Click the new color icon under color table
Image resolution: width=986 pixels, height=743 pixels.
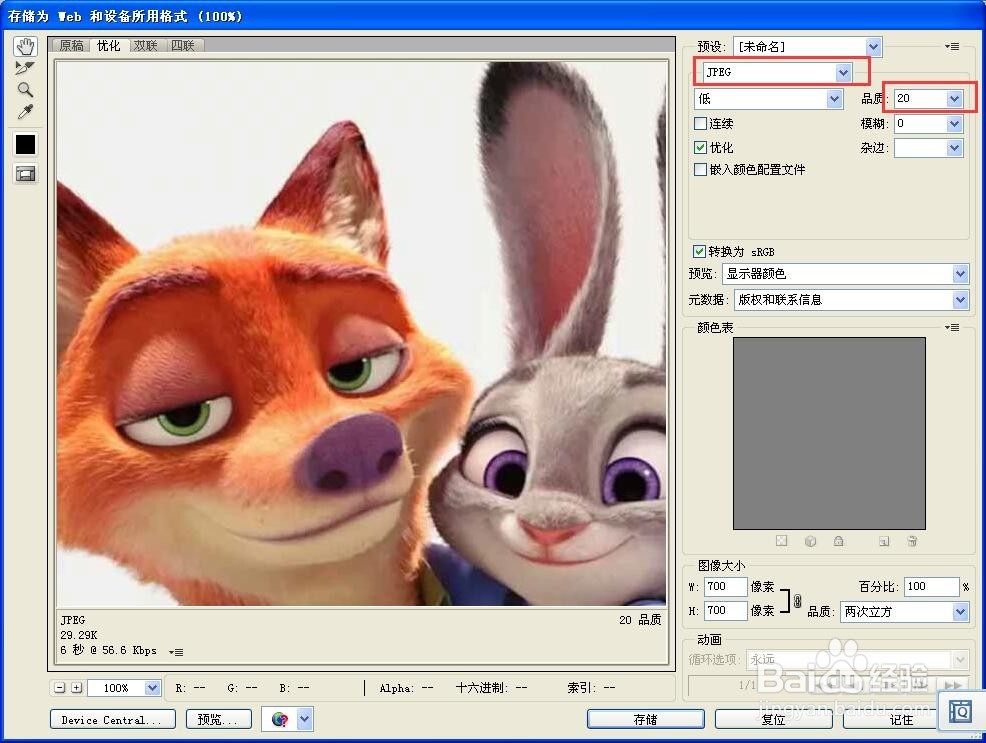(x=884, y=541)
